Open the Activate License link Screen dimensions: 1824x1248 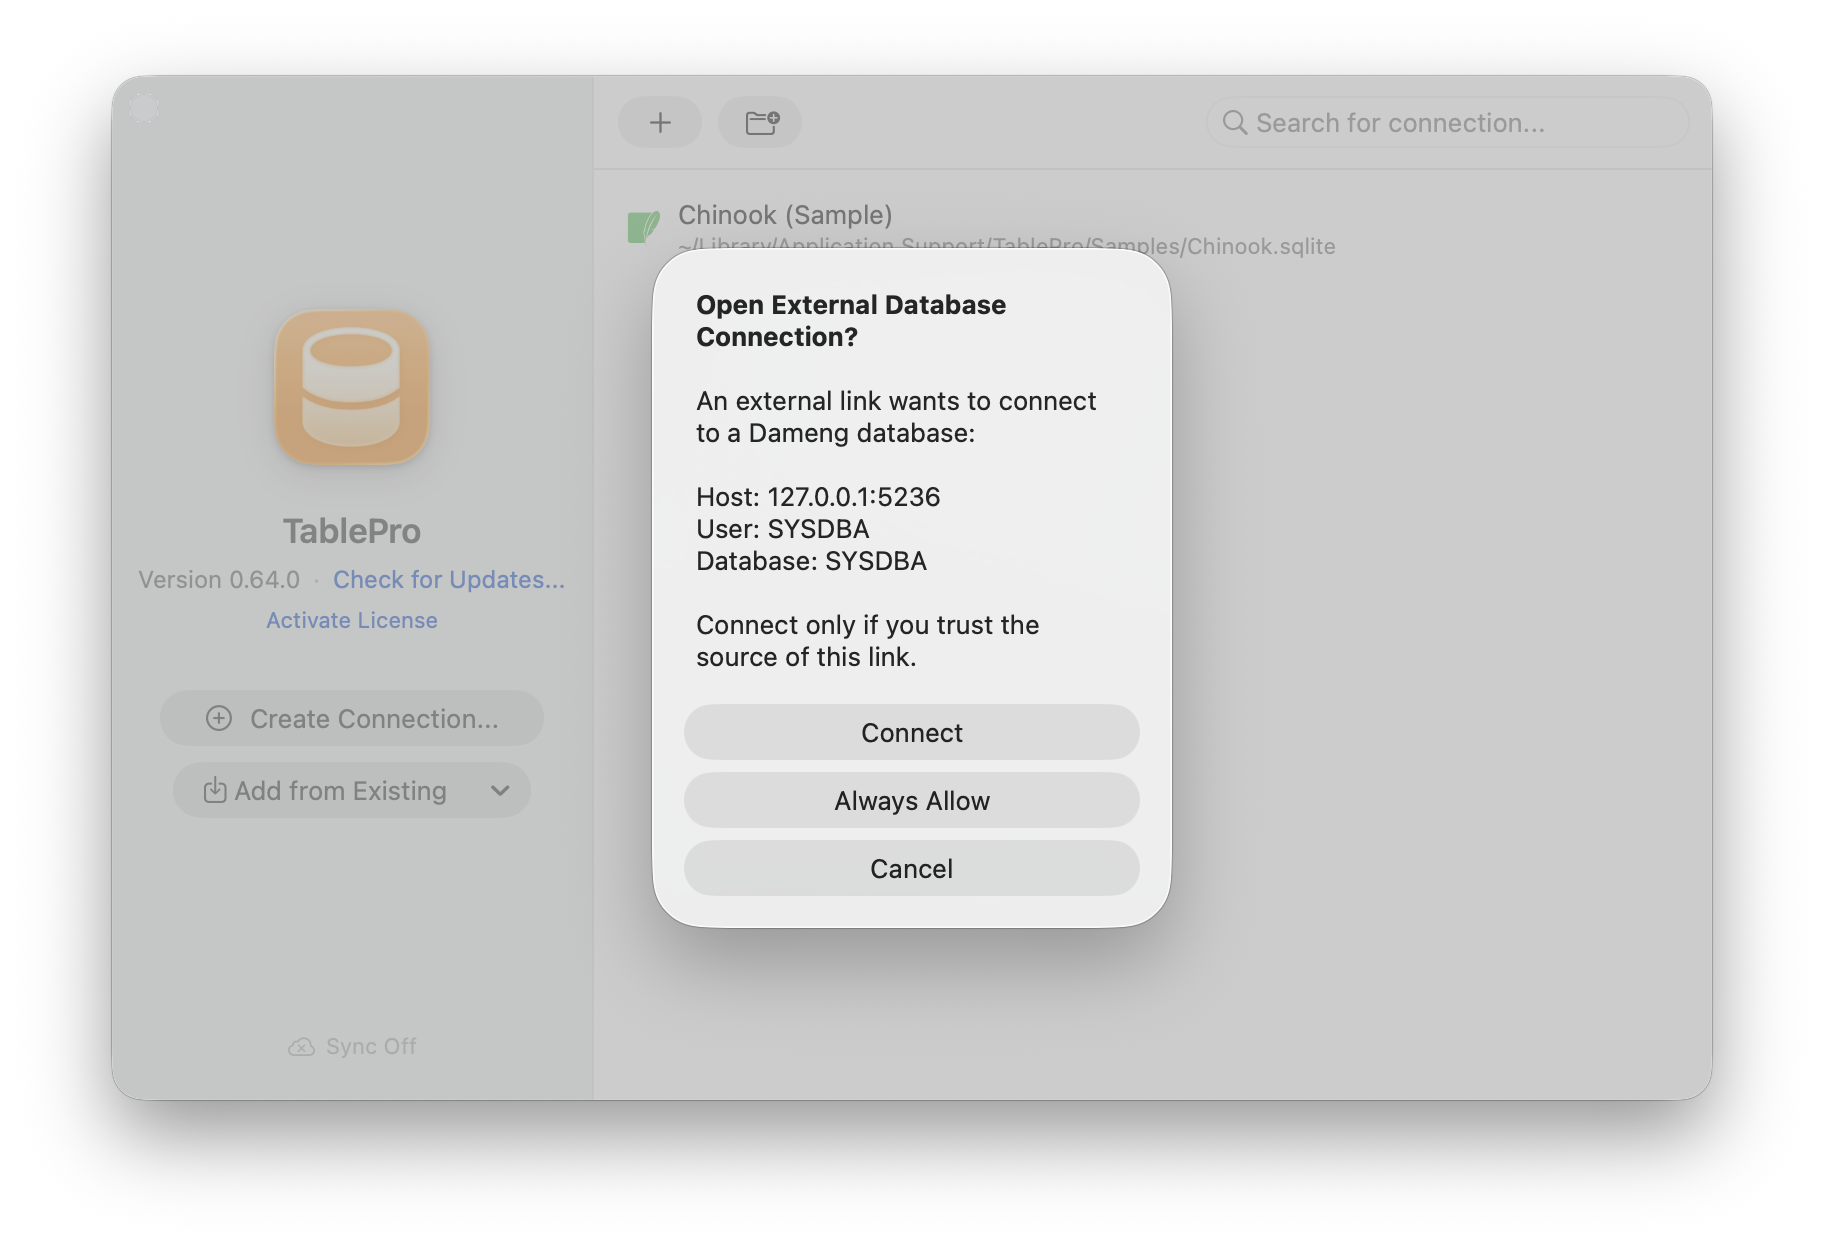pyautogui.click(x=352, y=620)
